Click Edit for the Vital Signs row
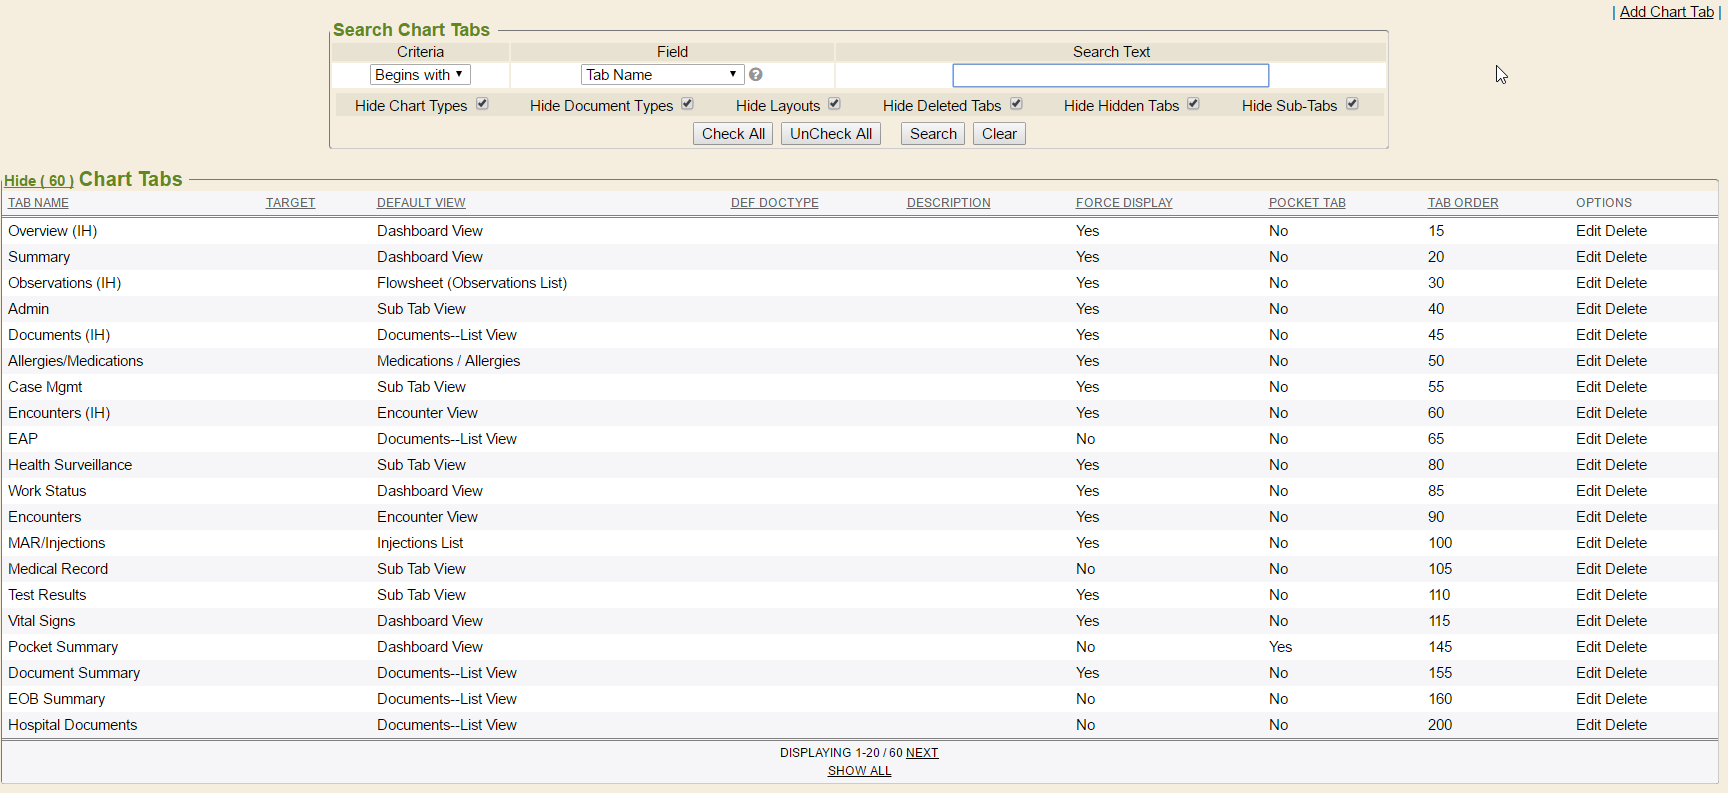1728x793 pixels. [x=1588, y=621]
